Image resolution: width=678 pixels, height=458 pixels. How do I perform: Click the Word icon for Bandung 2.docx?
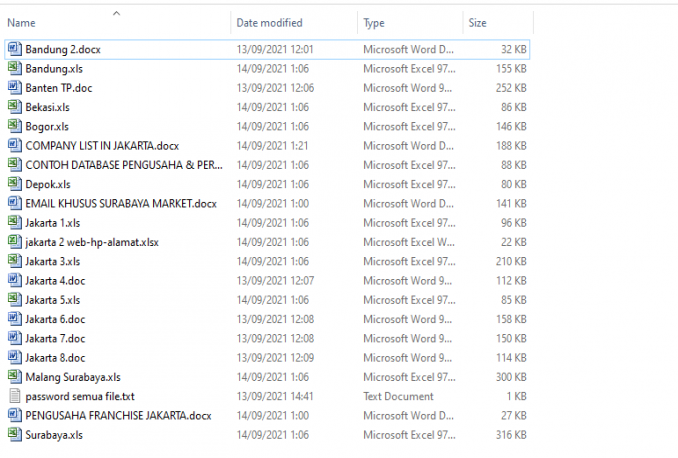point(14,49)
